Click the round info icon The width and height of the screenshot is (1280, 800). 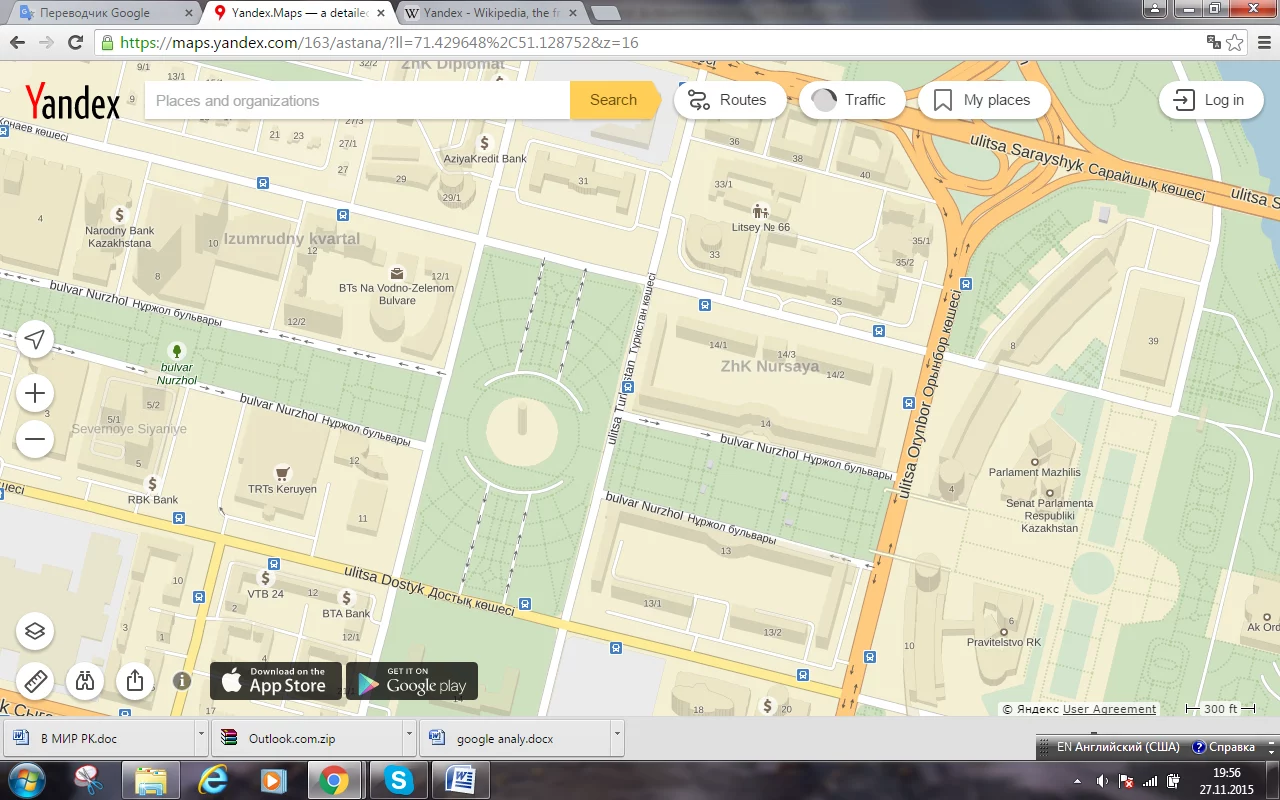coord(182,681)
